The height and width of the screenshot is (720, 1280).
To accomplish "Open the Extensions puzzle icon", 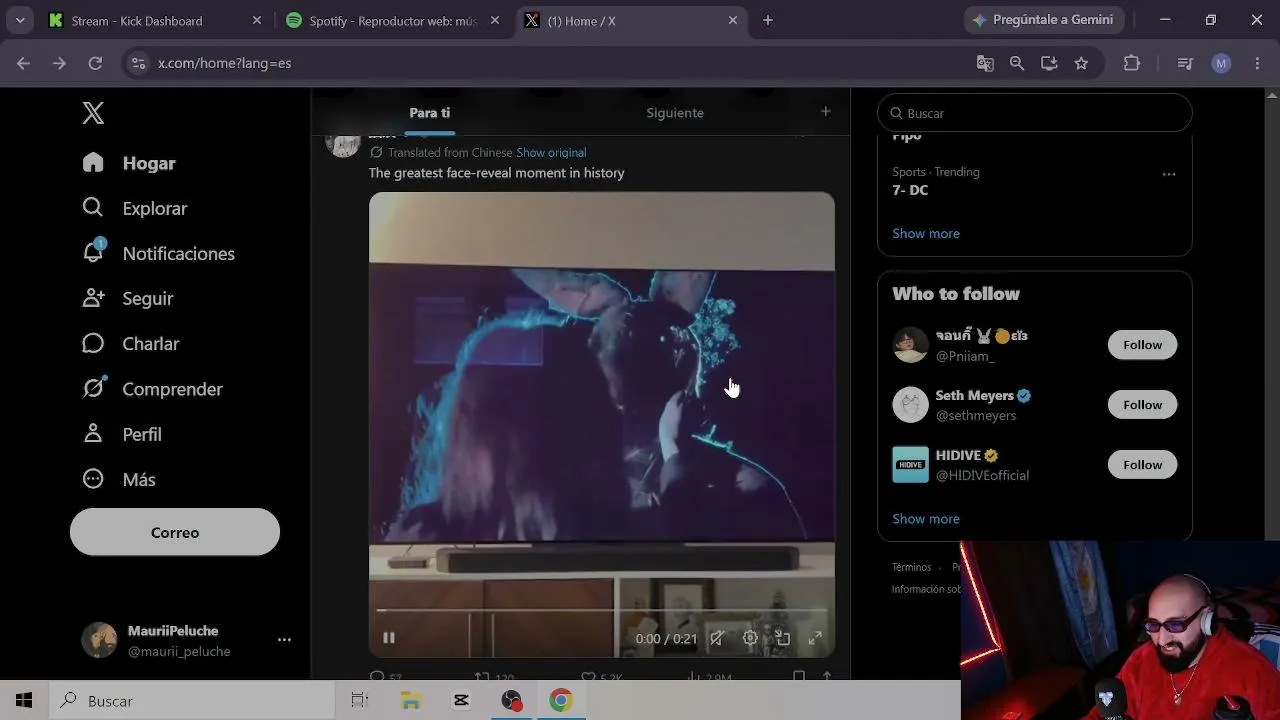I will coord(1132,63).
